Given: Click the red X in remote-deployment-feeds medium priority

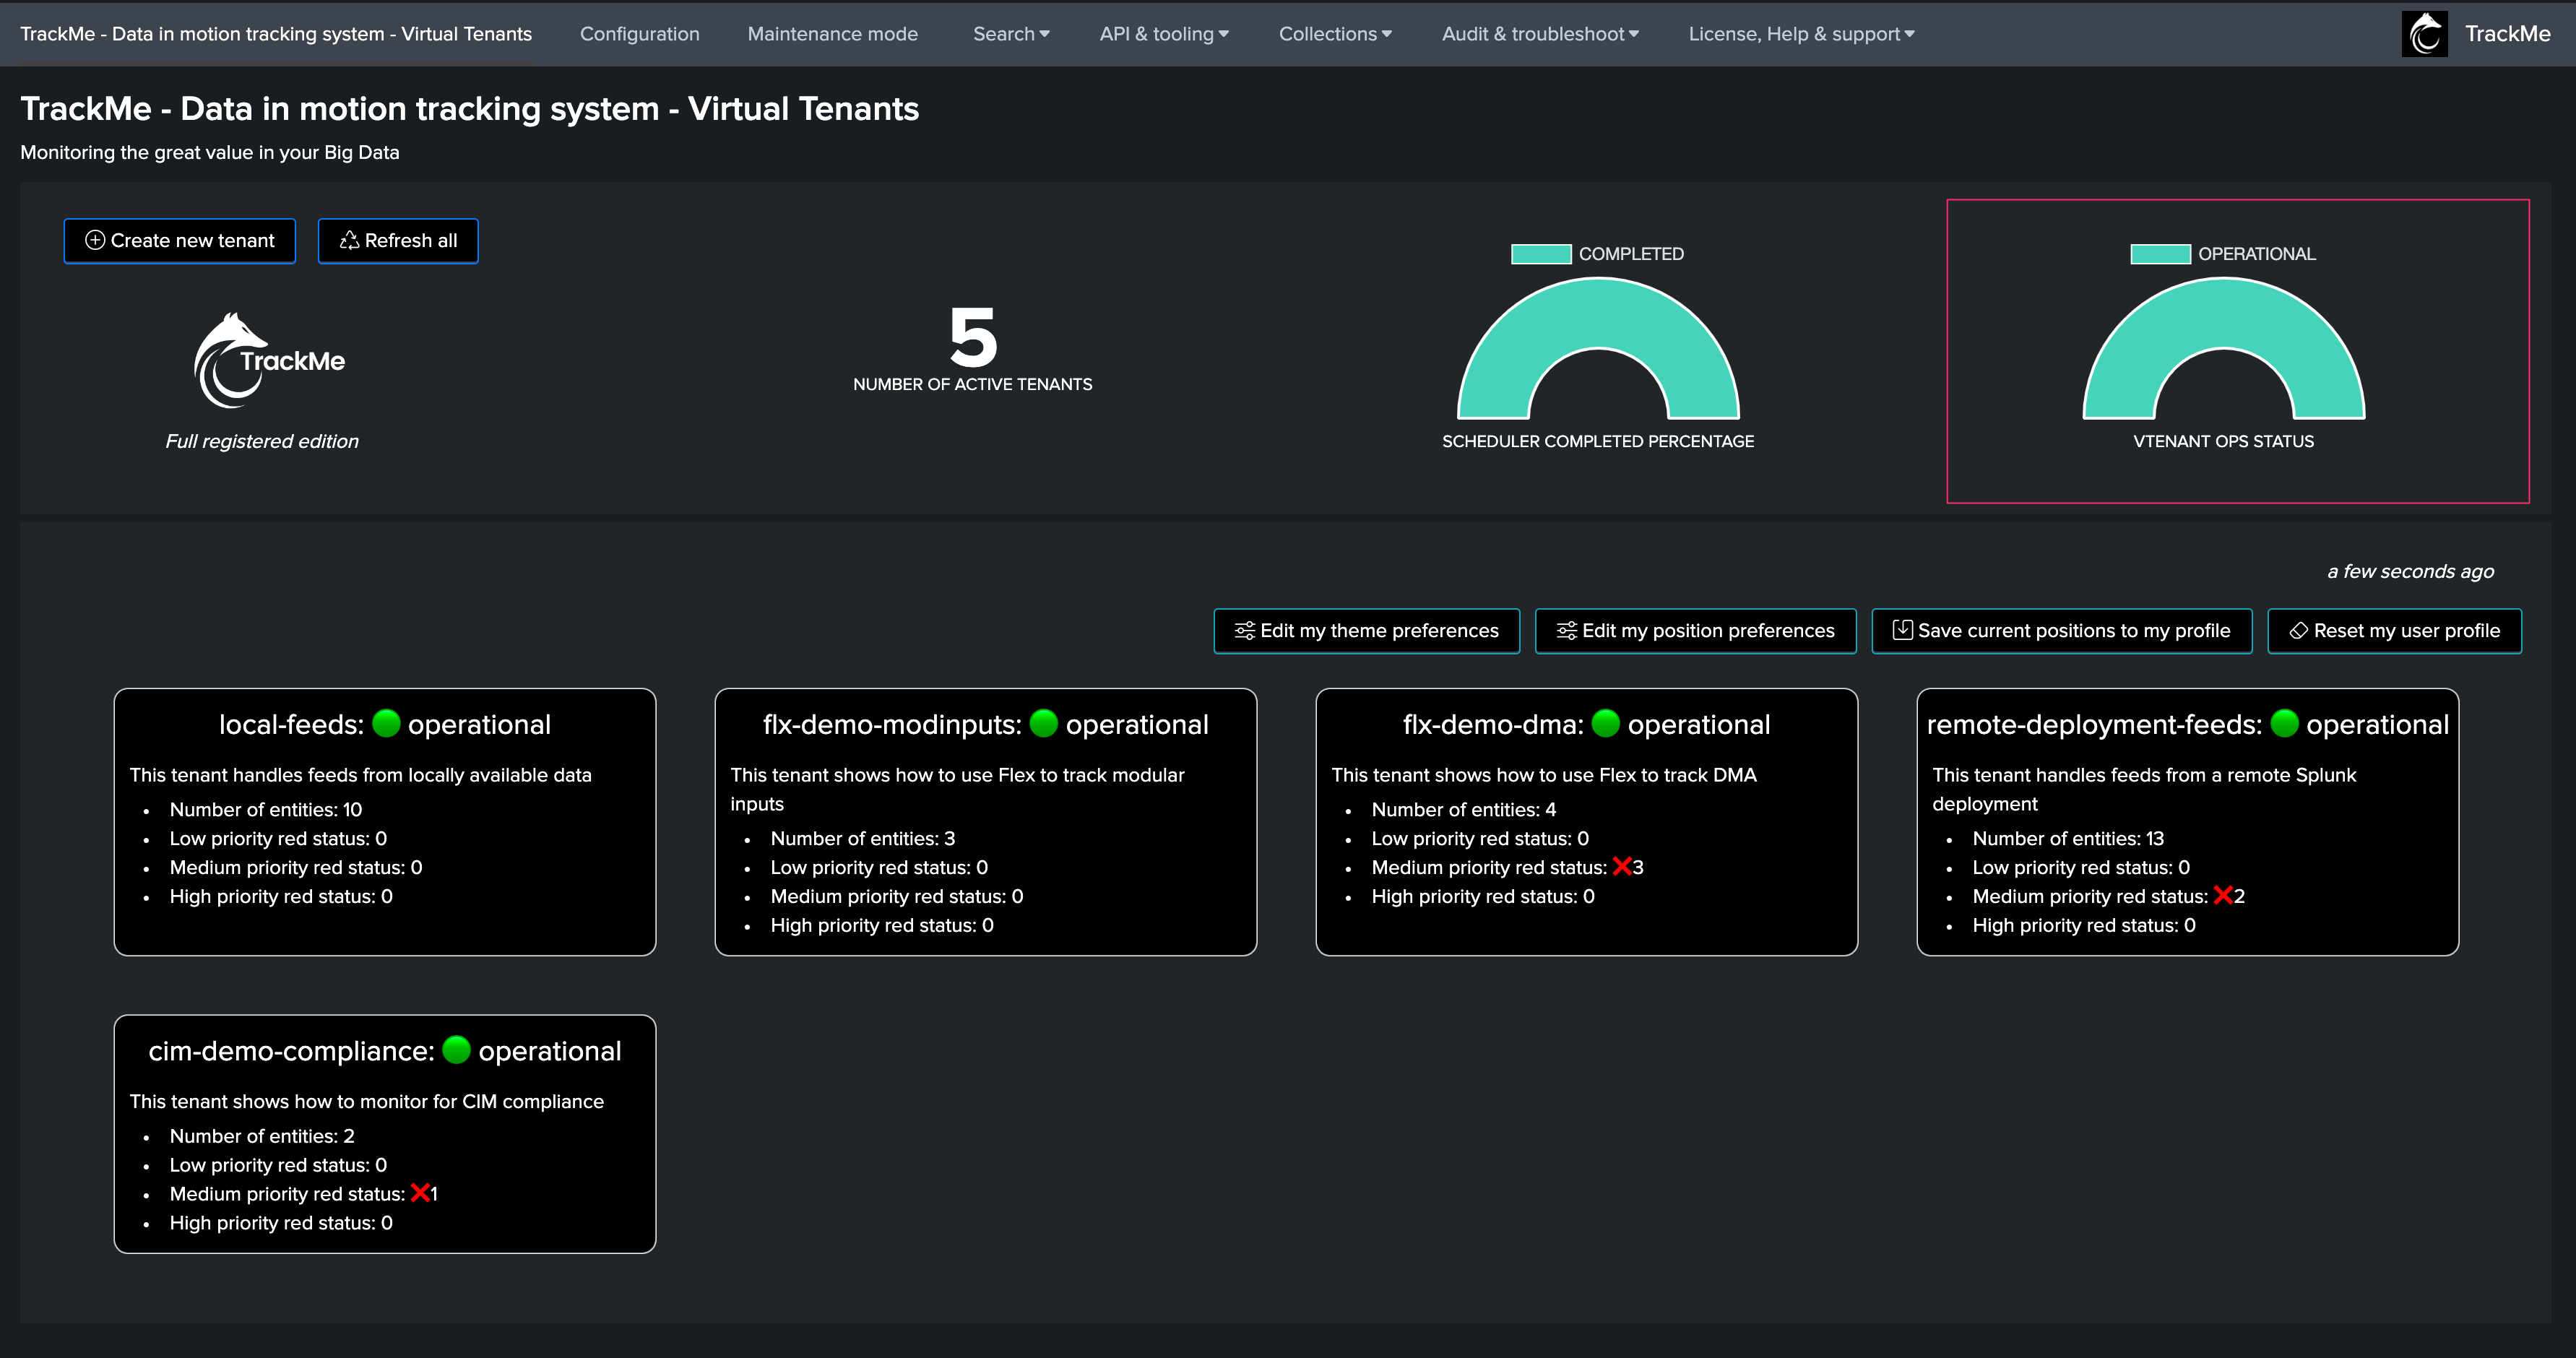Looking at the screenshot, I should click(2223, 896).
